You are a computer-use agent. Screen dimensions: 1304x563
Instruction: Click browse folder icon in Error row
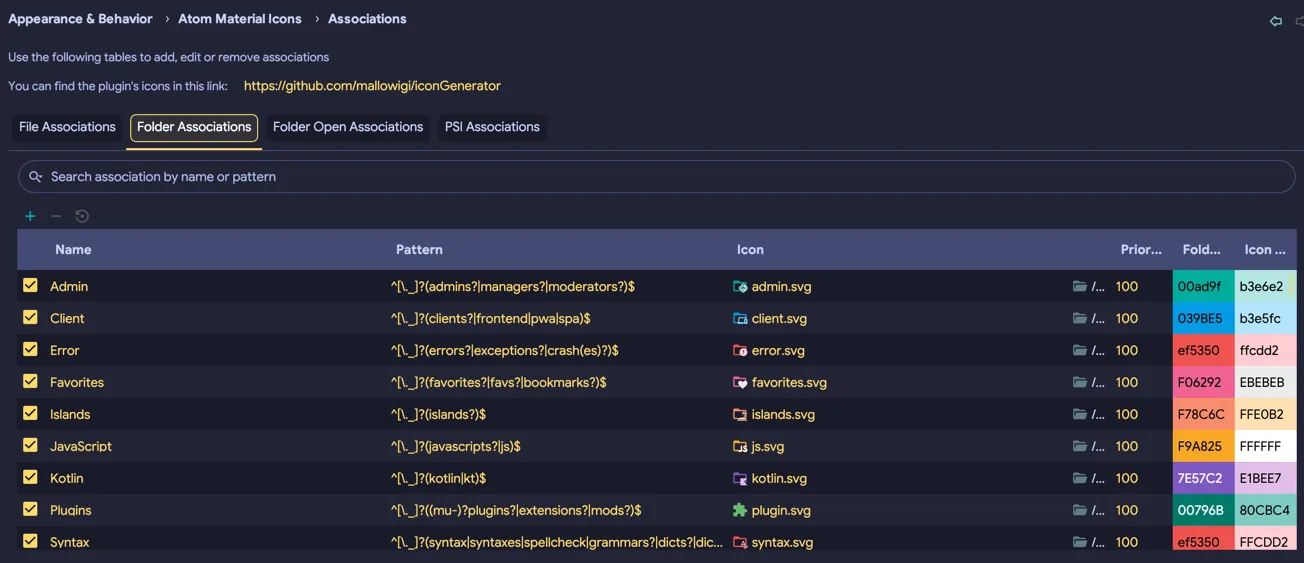coord(1080,350)
